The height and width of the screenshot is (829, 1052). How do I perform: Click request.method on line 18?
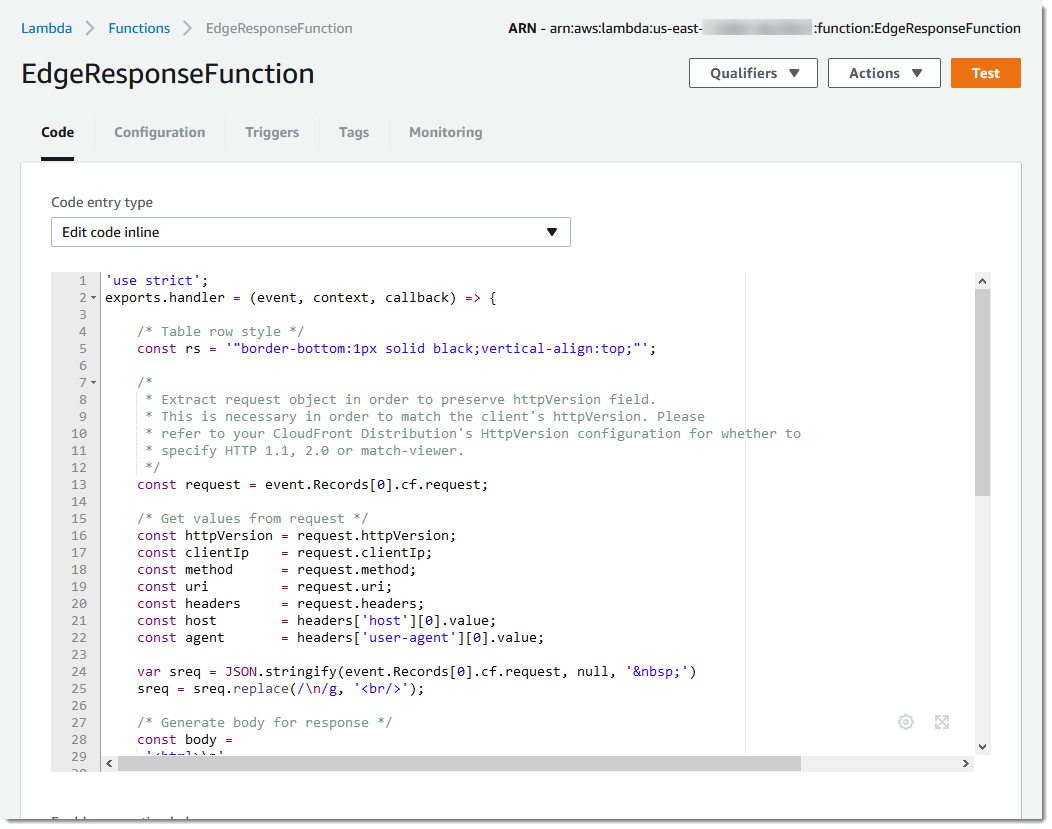[352, 569]
